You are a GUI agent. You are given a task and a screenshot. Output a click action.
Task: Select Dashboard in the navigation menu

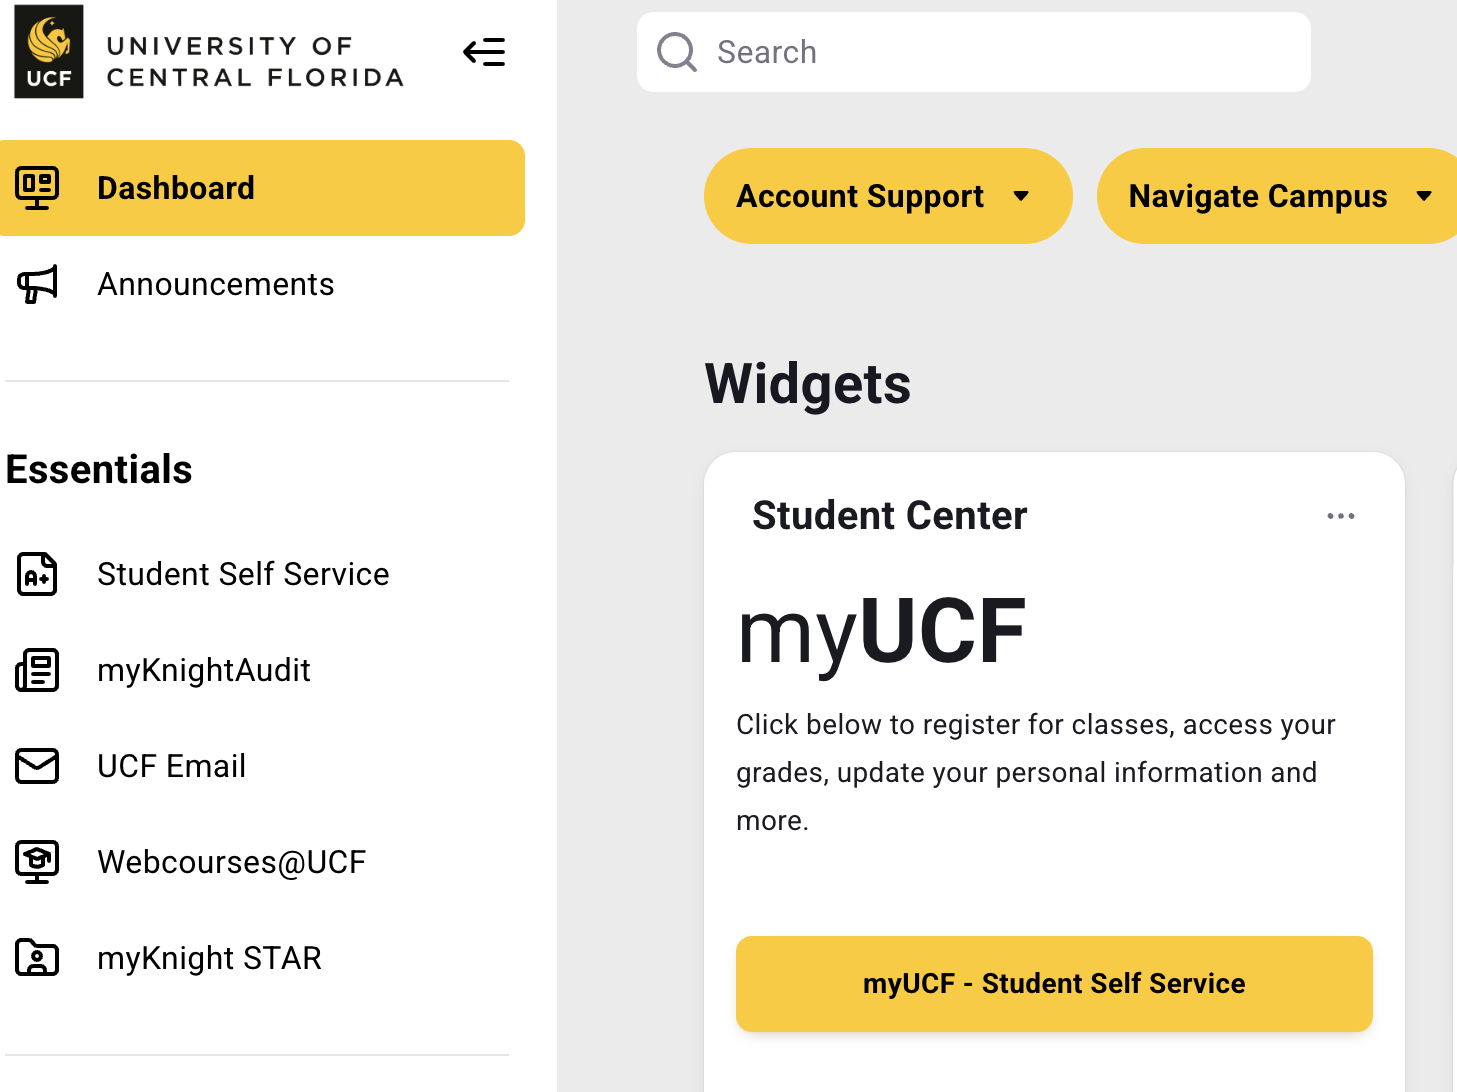click(x=176, y=187)
